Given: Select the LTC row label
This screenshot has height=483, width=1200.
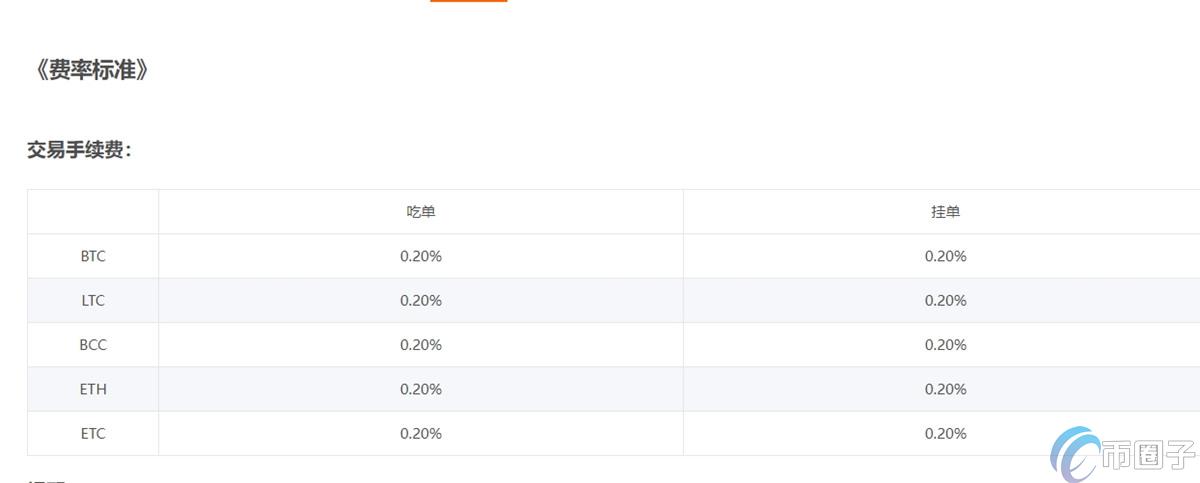Looking at the screenshot, I should click(x=93, y=300).
